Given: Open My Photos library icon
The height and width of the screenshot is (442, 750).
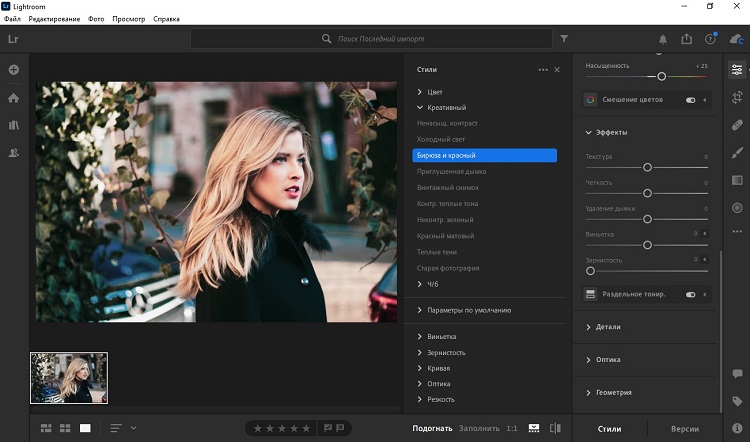Looking at the screenshot, I should click(14, 125).
